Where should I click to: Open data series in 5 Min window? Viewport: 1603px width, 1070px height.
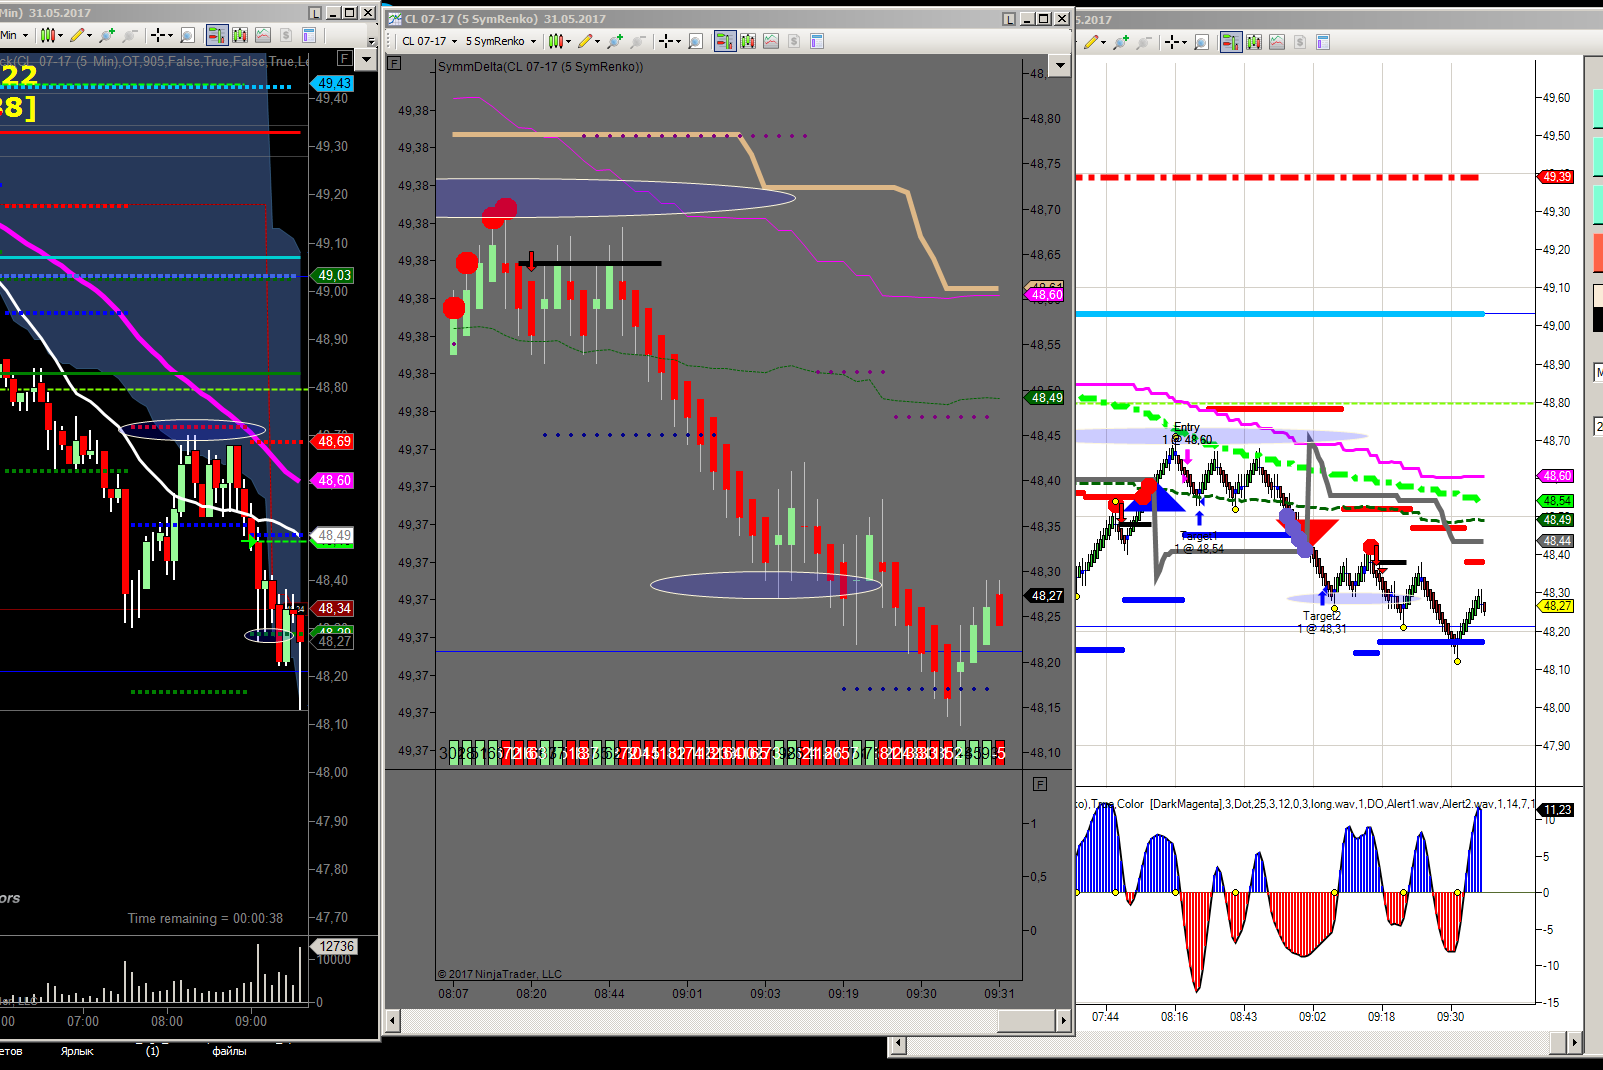coord(240,35)
